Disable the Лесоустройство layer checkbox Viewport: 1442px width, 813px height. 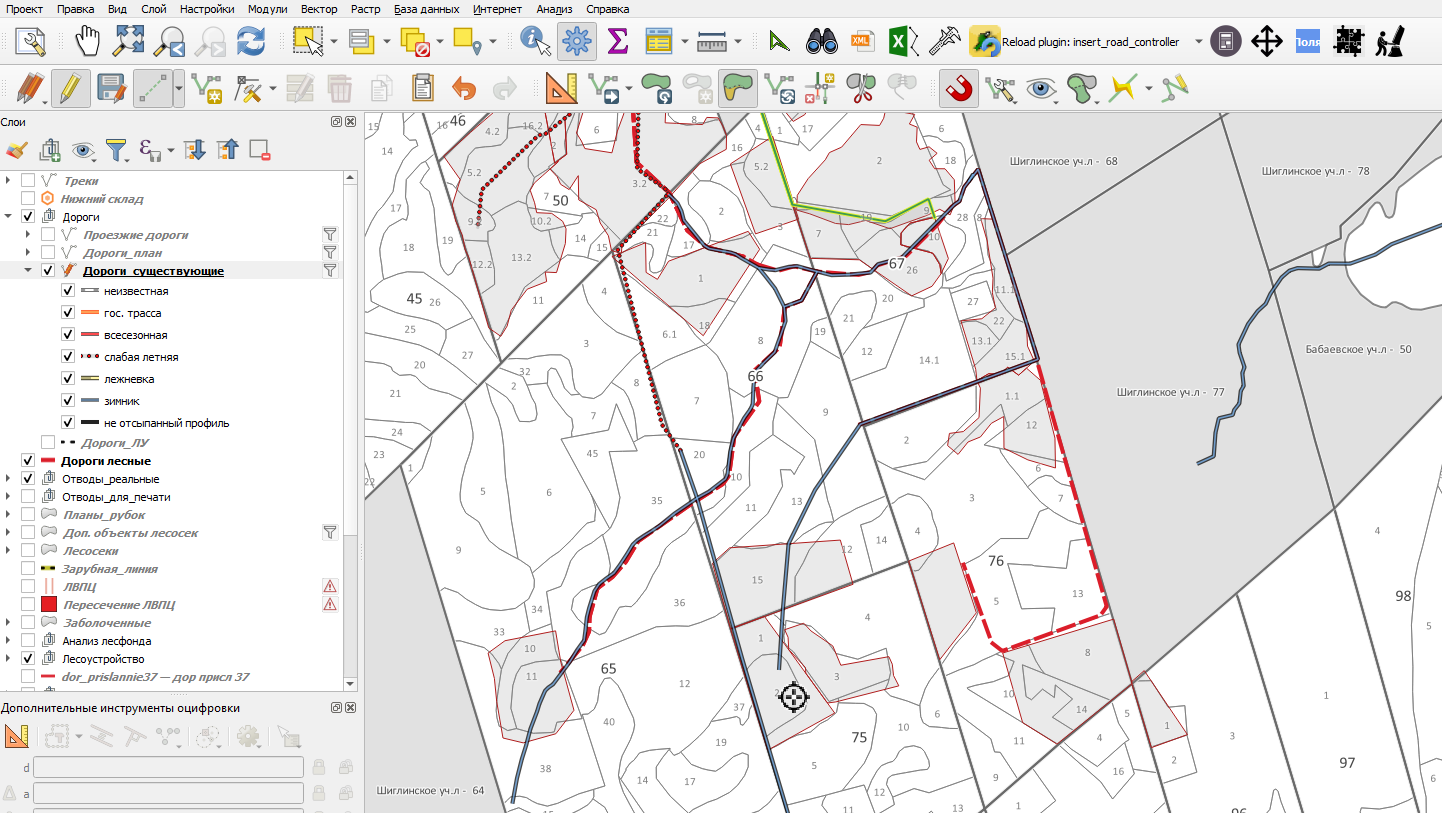tap(28, 659)
